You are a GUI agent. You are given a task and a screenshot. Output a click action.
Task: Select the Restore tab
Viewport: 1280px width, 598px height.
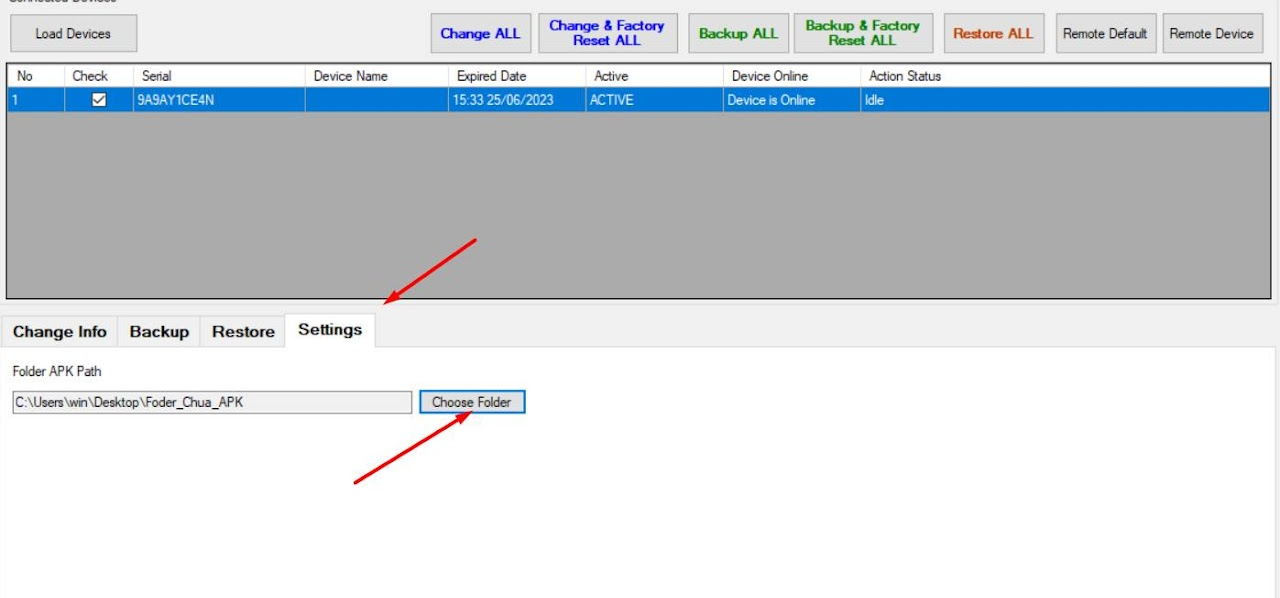pyautogui.click(x=243, y=332)
